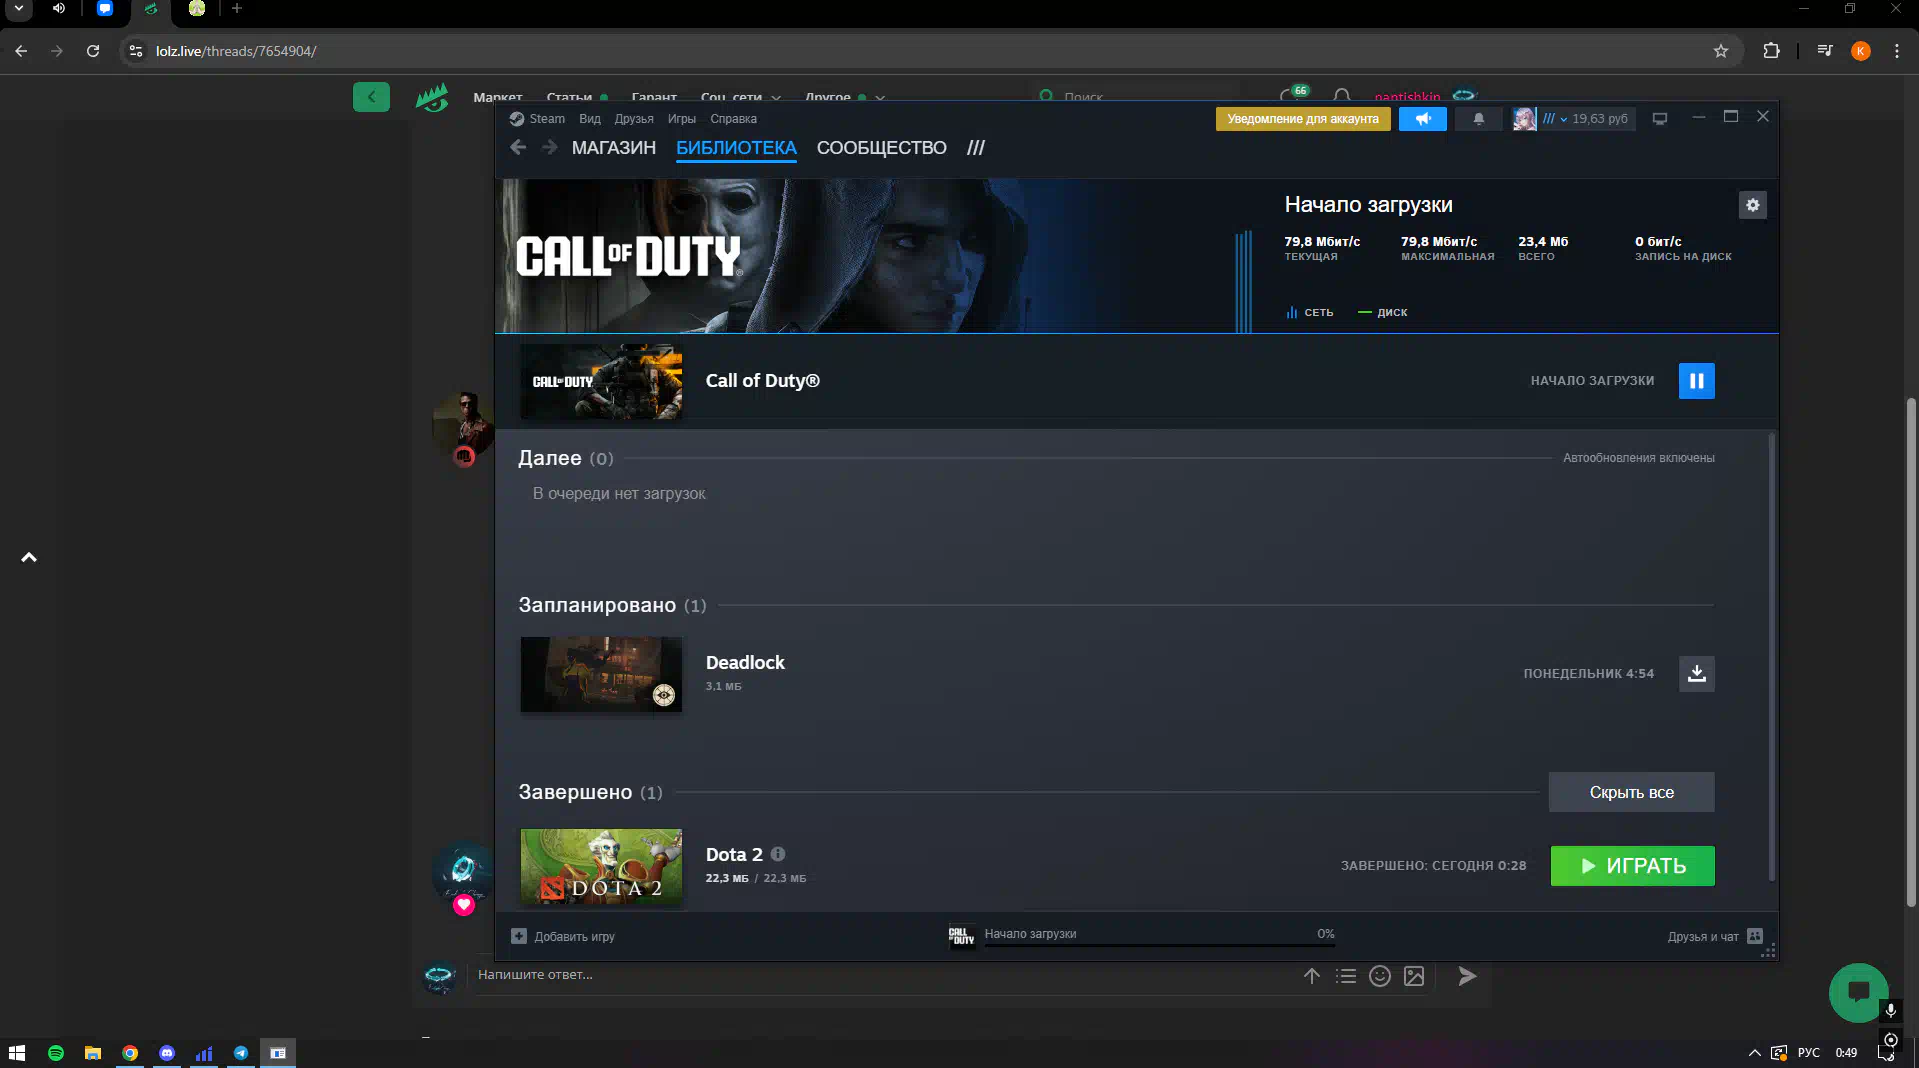
Task: Start the Deadlock download now
Action: 1696,674
